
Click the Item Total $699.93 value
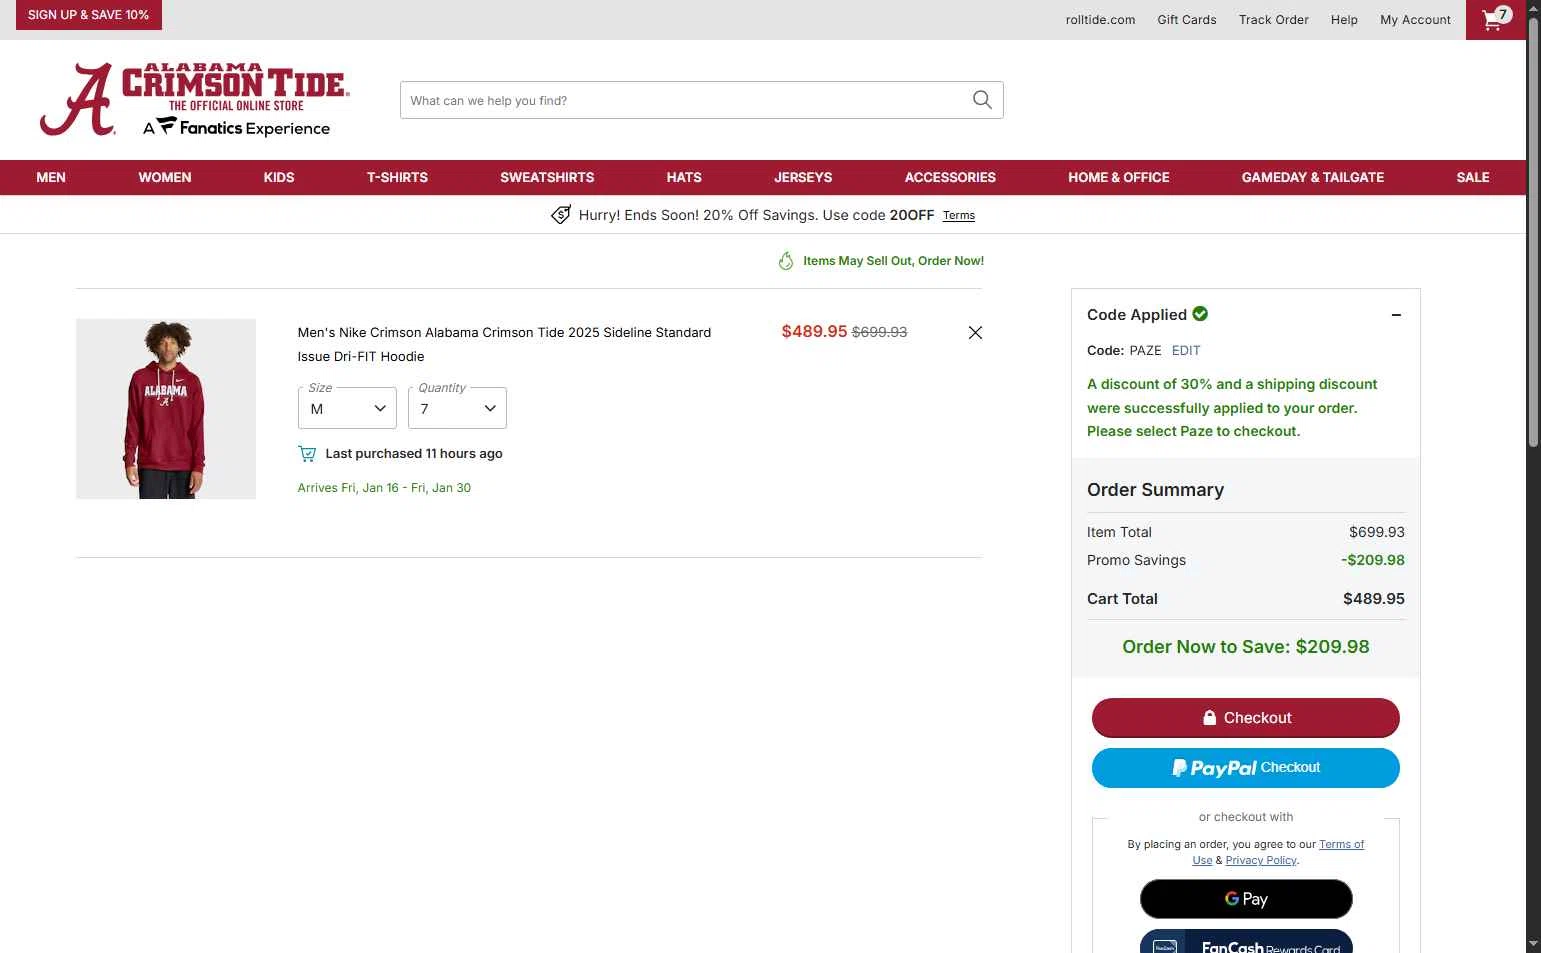click(1377, 532)
